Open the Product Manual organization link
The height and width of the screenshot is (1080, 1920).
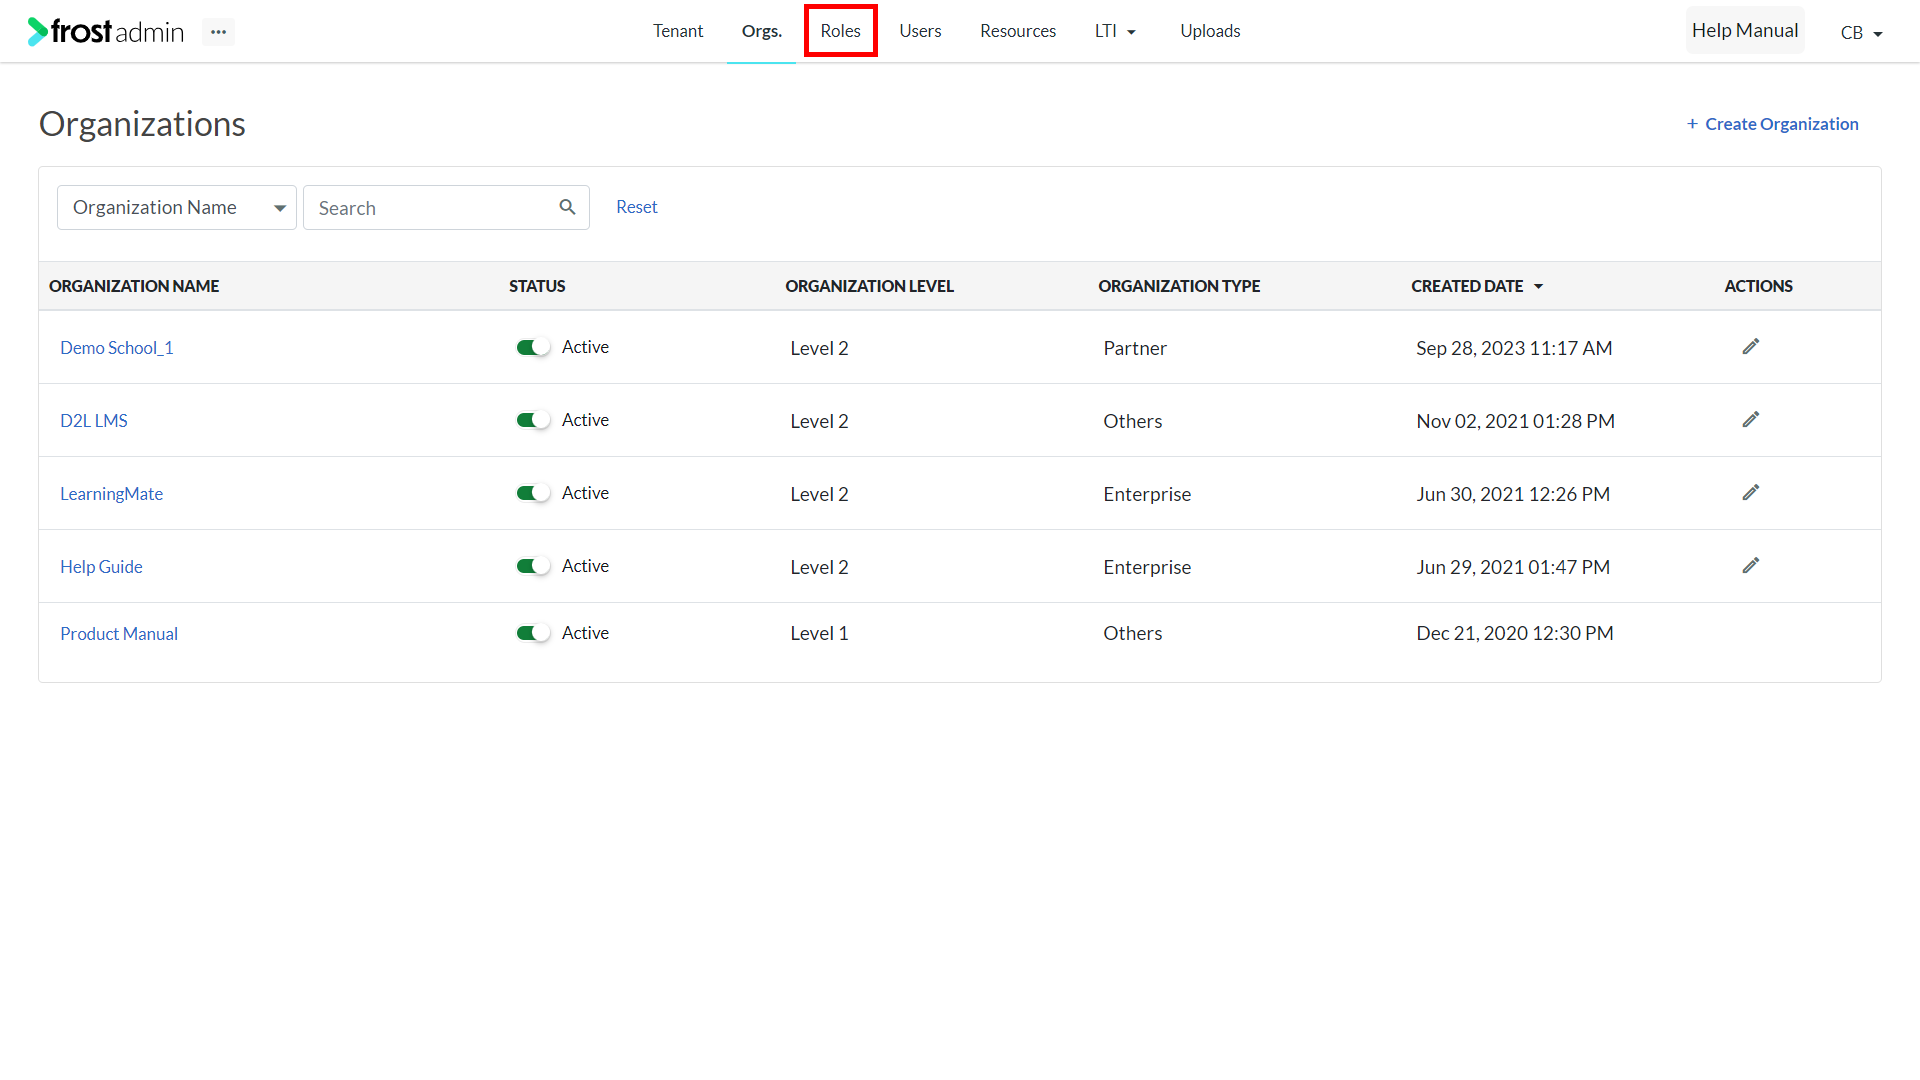[x=119, y=634]
